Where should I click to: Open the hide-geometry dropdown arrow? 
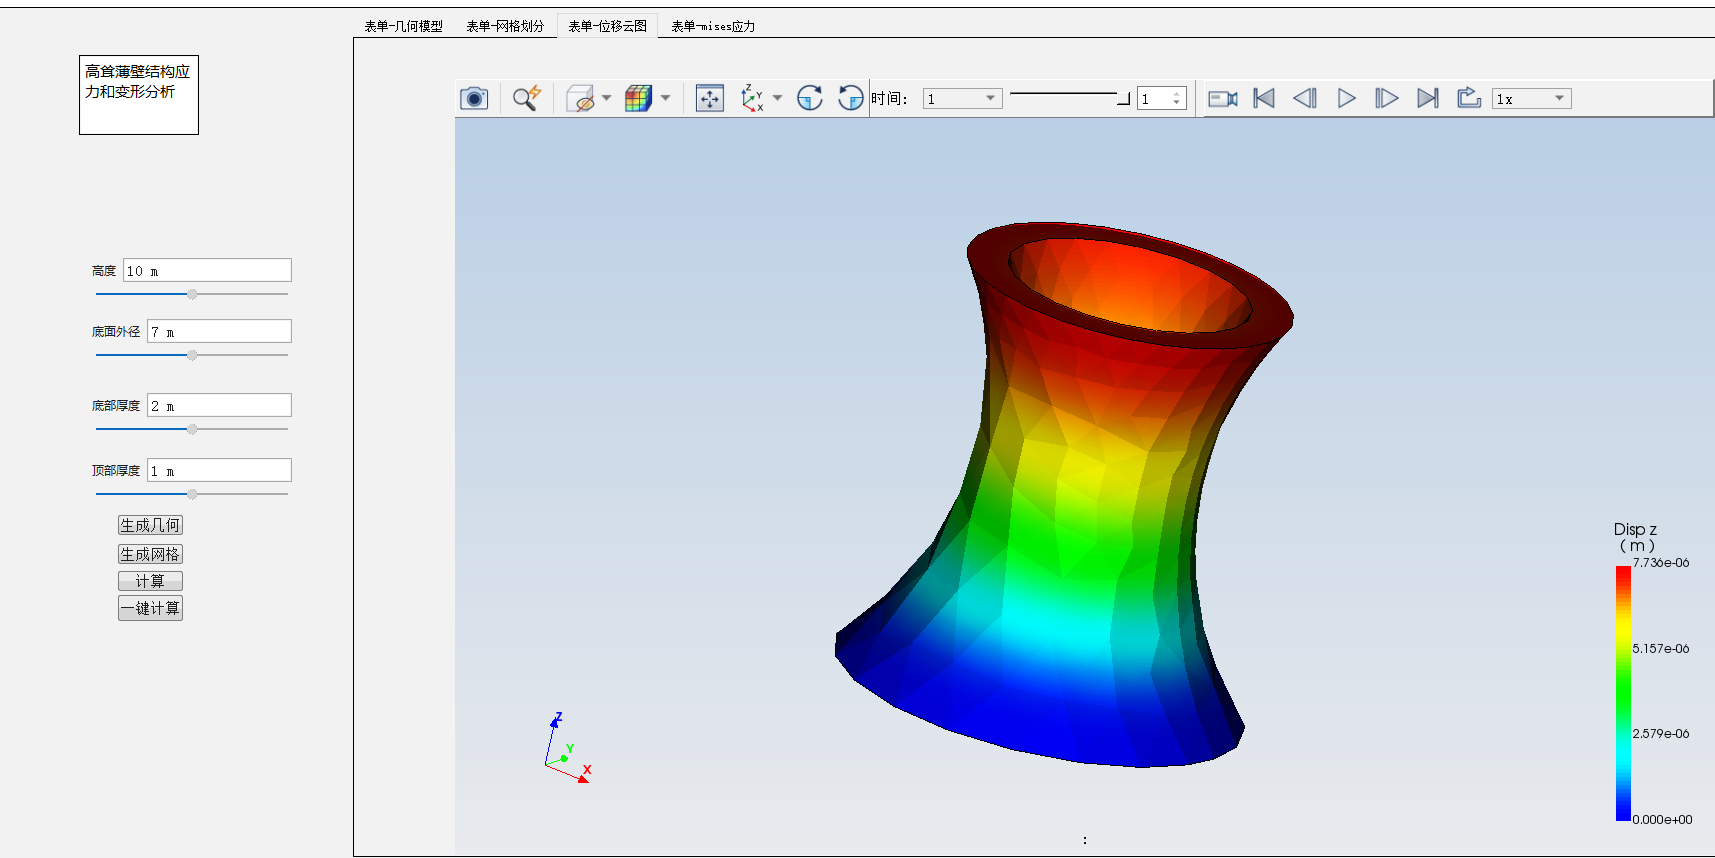(x=606, y=98)
